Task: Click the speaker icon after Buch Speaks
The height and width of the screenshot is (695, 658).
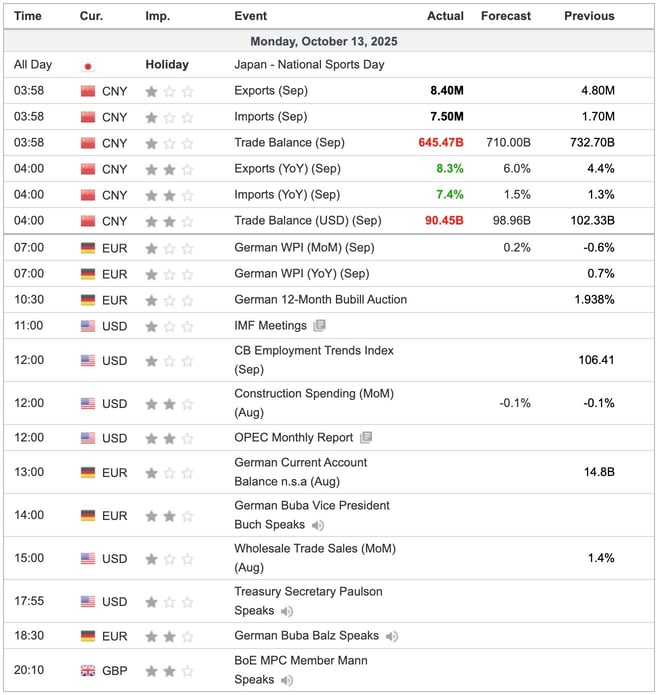Action: pos(318,525)
